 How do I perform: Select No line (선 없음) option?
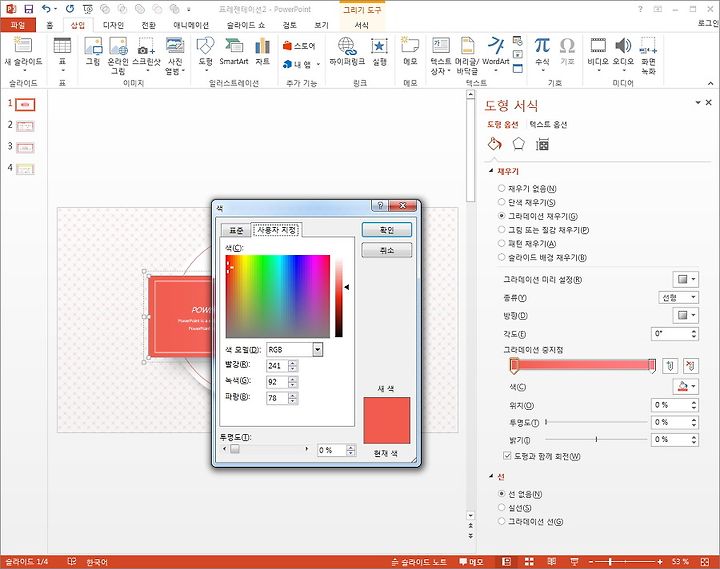[x=520, y=494]
